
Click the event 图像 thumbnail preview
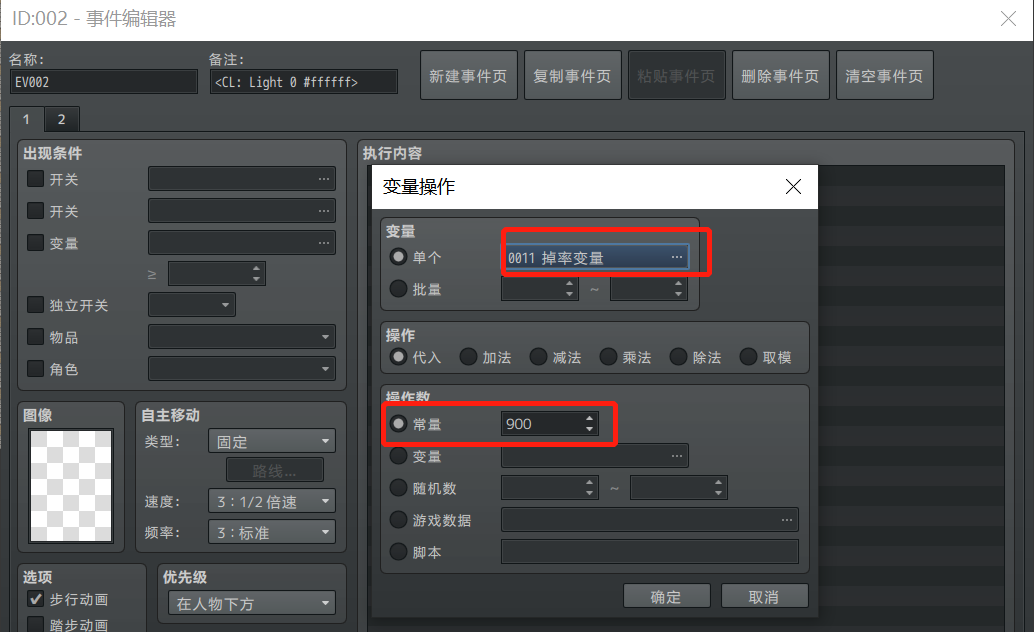pos(71,486)
